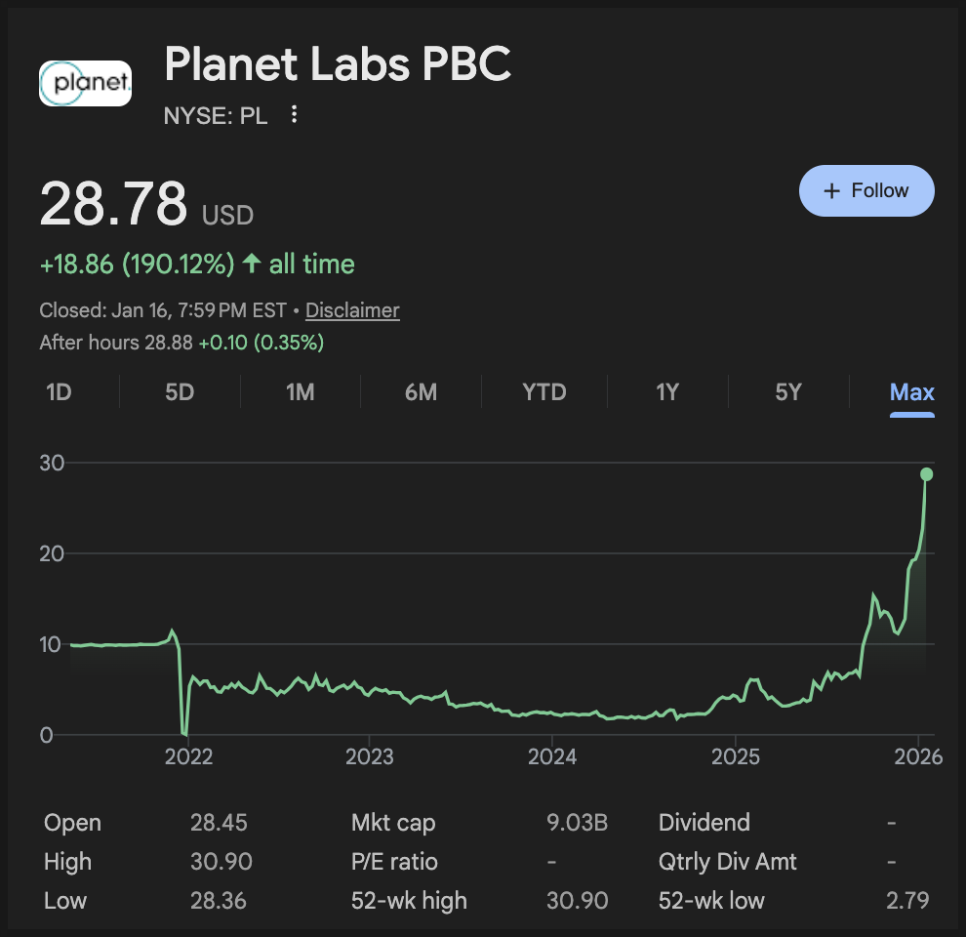Show the 5Y chart range
Image resolution: width=966 pixels, height=937 pixels.
pyautogui.click(x=788, y=392)
